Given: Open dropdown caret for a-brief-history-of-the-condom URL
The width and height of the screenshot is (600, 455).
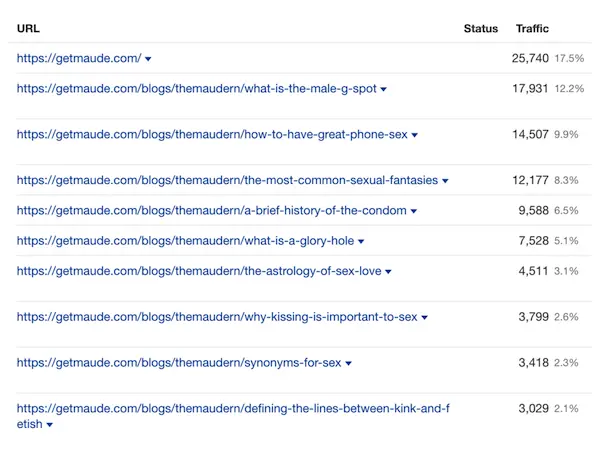Looking at the screenshot, I should point(414,212).
